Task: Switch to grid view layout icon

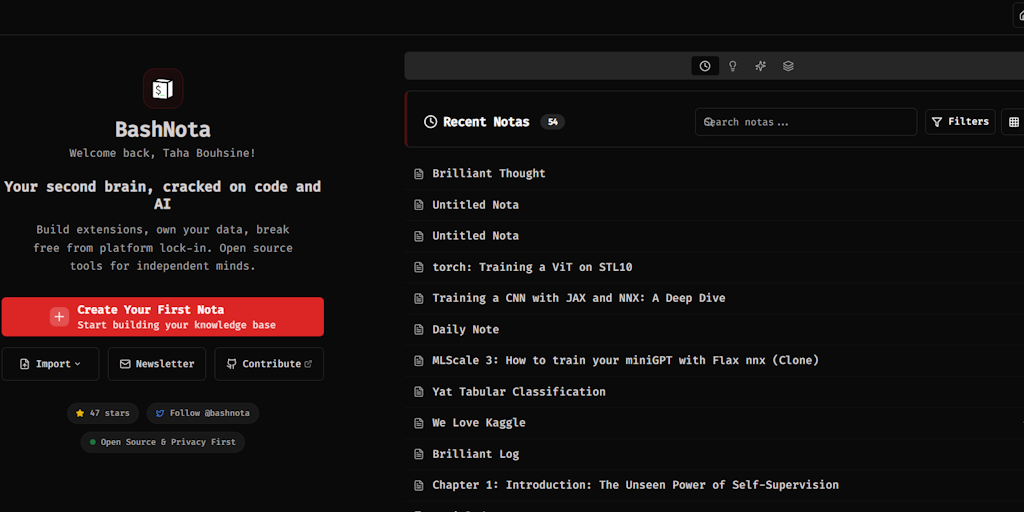Action: click(1014, 122)
